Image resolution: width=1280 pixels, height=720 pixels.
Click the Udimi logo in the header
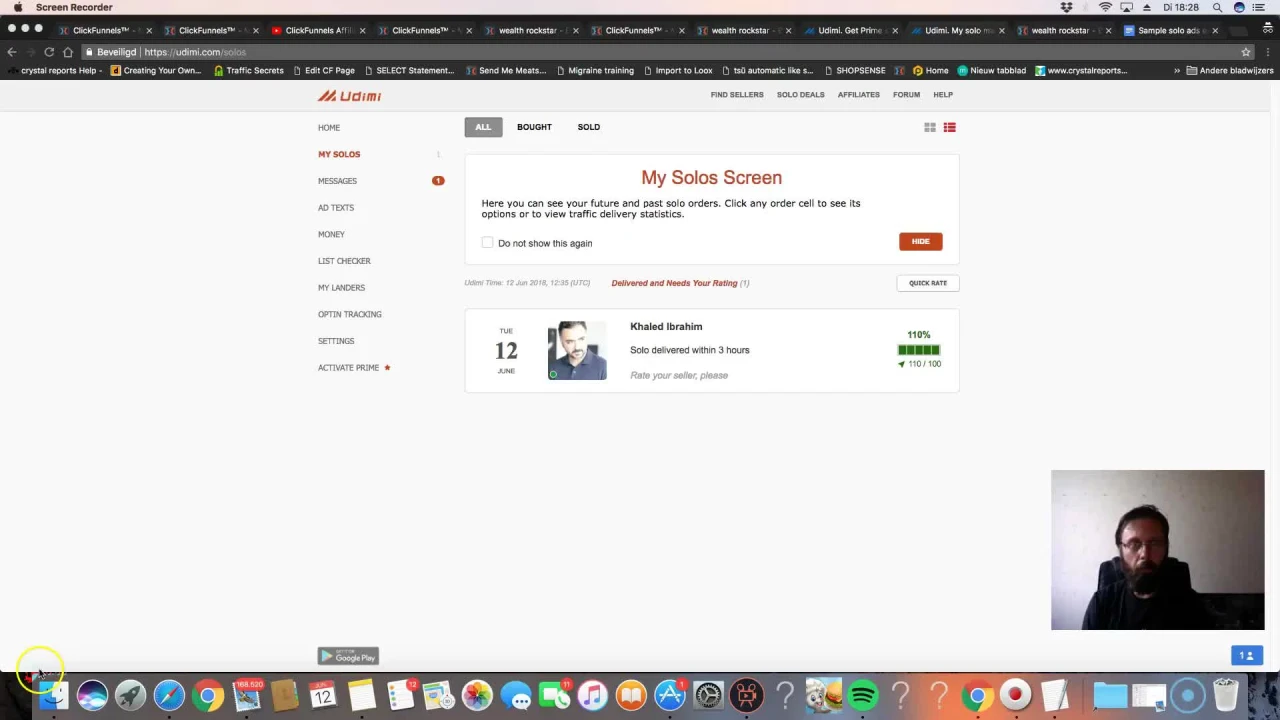tap(349, 96)
